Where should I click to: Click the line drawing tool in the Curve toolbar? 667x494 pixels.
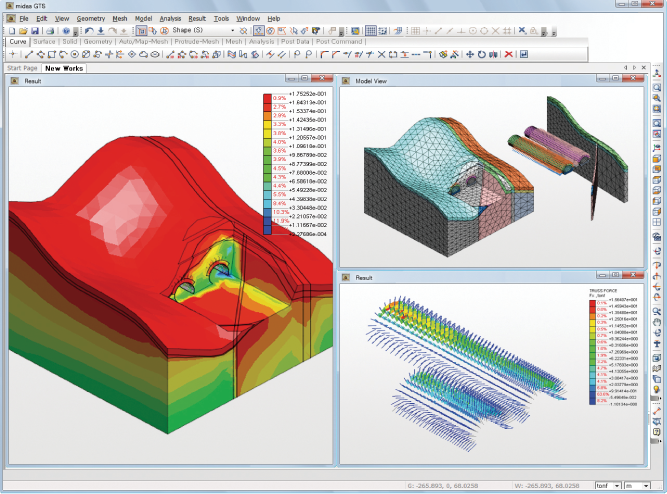tap(29, 54)
